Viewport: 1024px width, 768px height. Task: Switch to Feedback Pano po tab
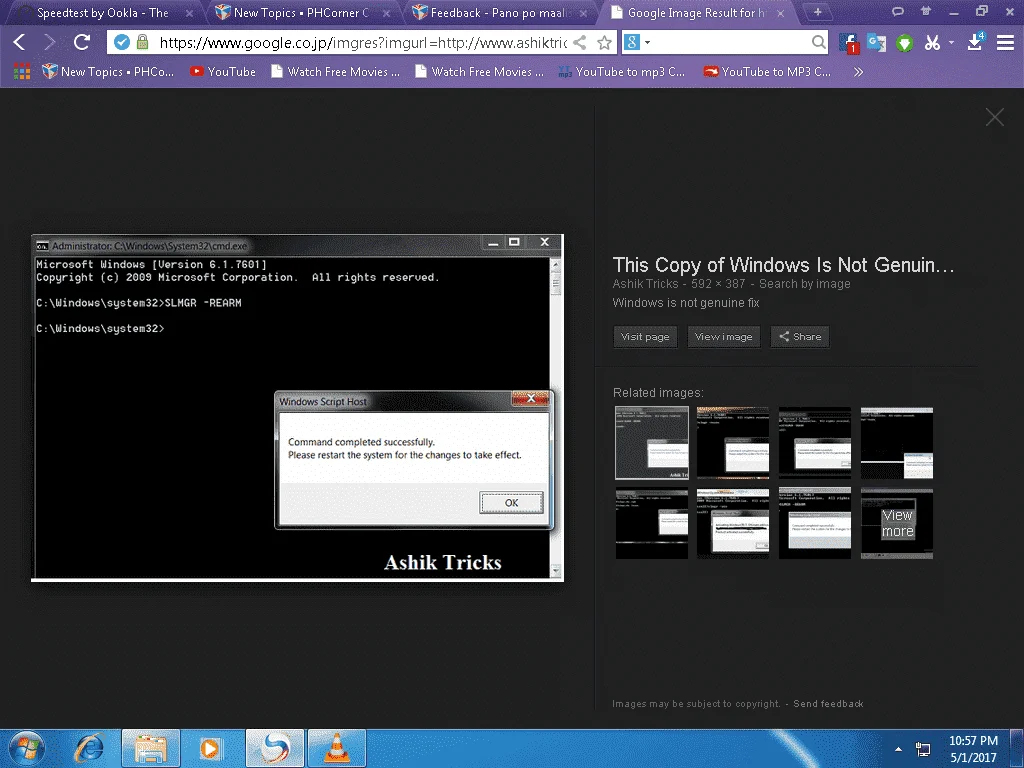[x=500, y=12]
